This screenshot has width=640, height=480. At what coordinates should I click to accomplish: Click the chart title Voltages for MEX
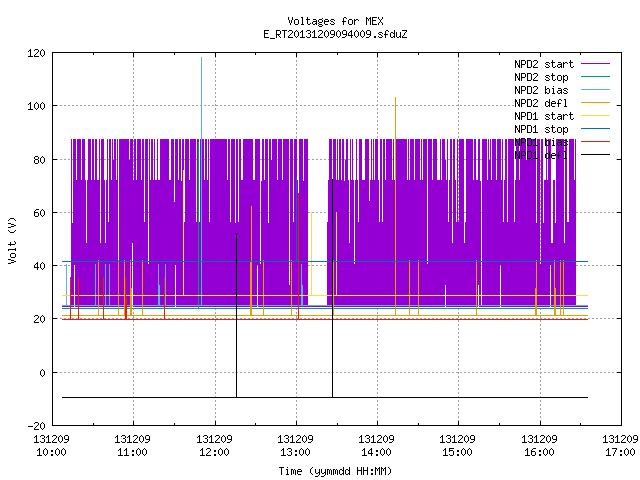[336, 21]
